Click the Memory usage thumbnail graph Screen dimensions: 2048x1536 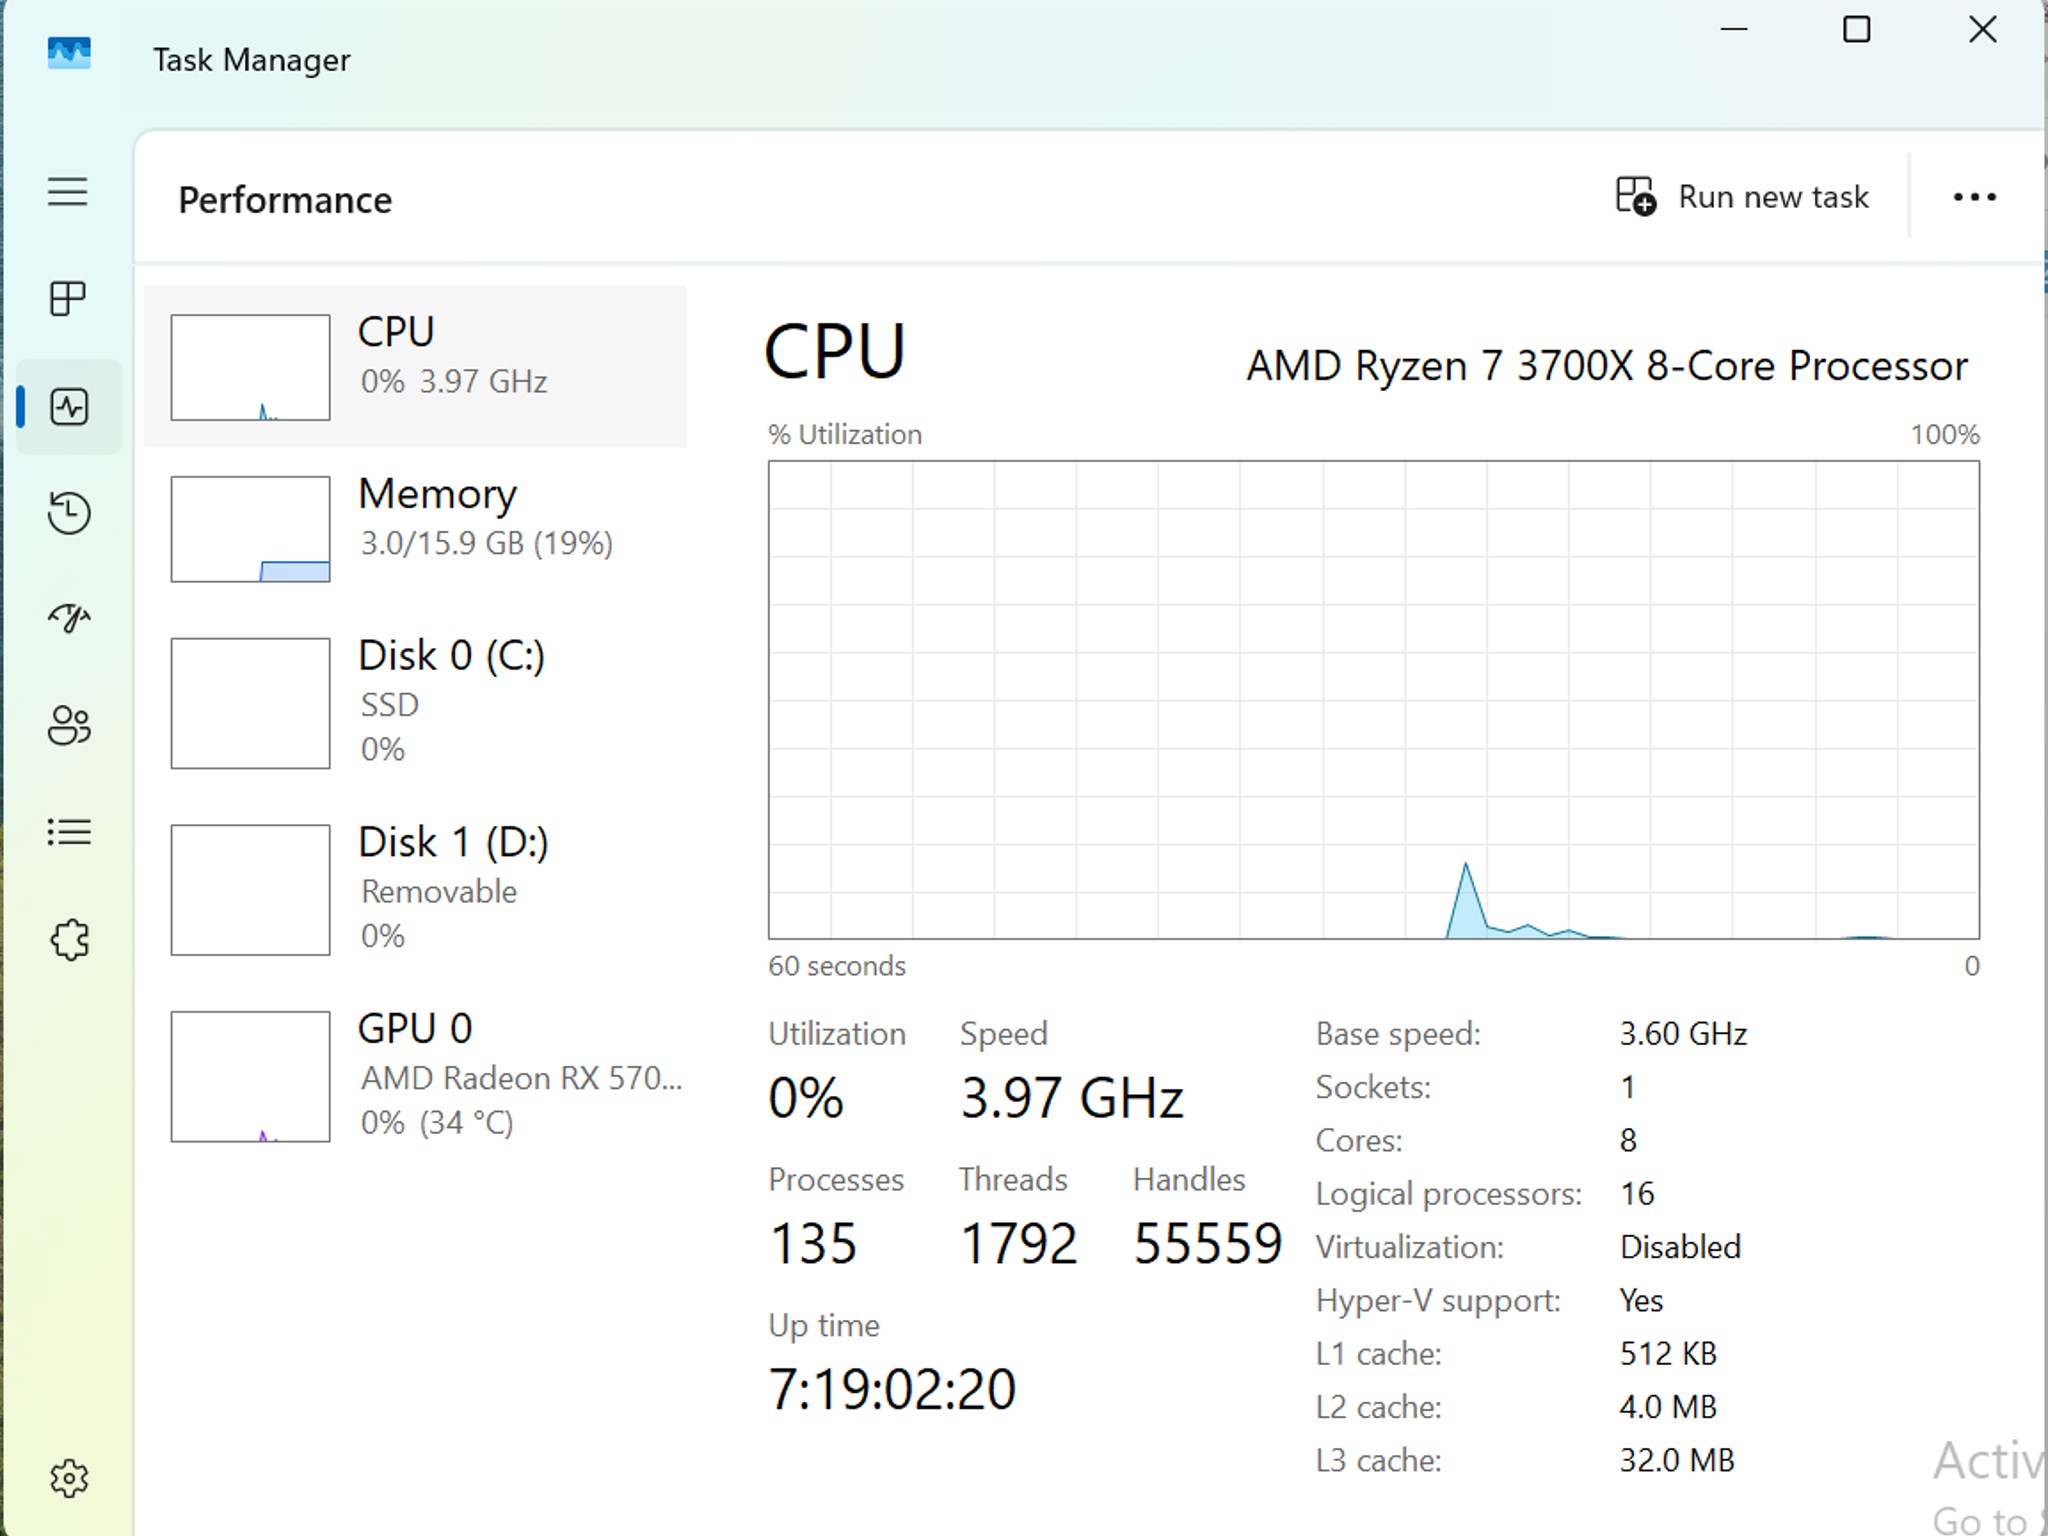pyautogui.click(x=250, y=529)
